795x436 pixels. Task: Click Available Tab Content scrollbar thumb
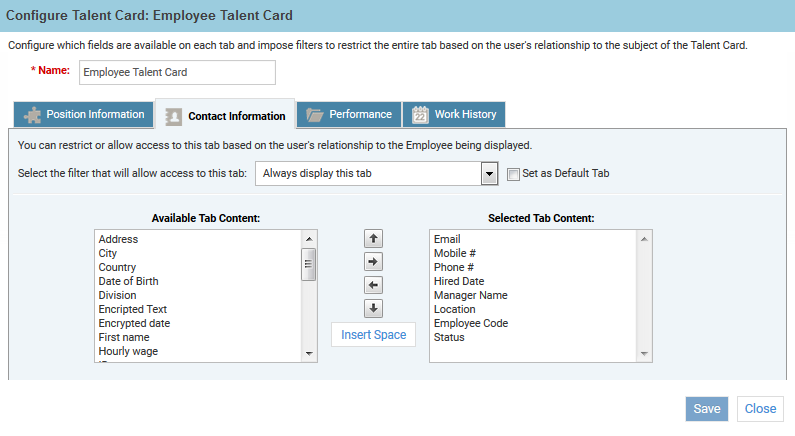(x=308, y=264)
